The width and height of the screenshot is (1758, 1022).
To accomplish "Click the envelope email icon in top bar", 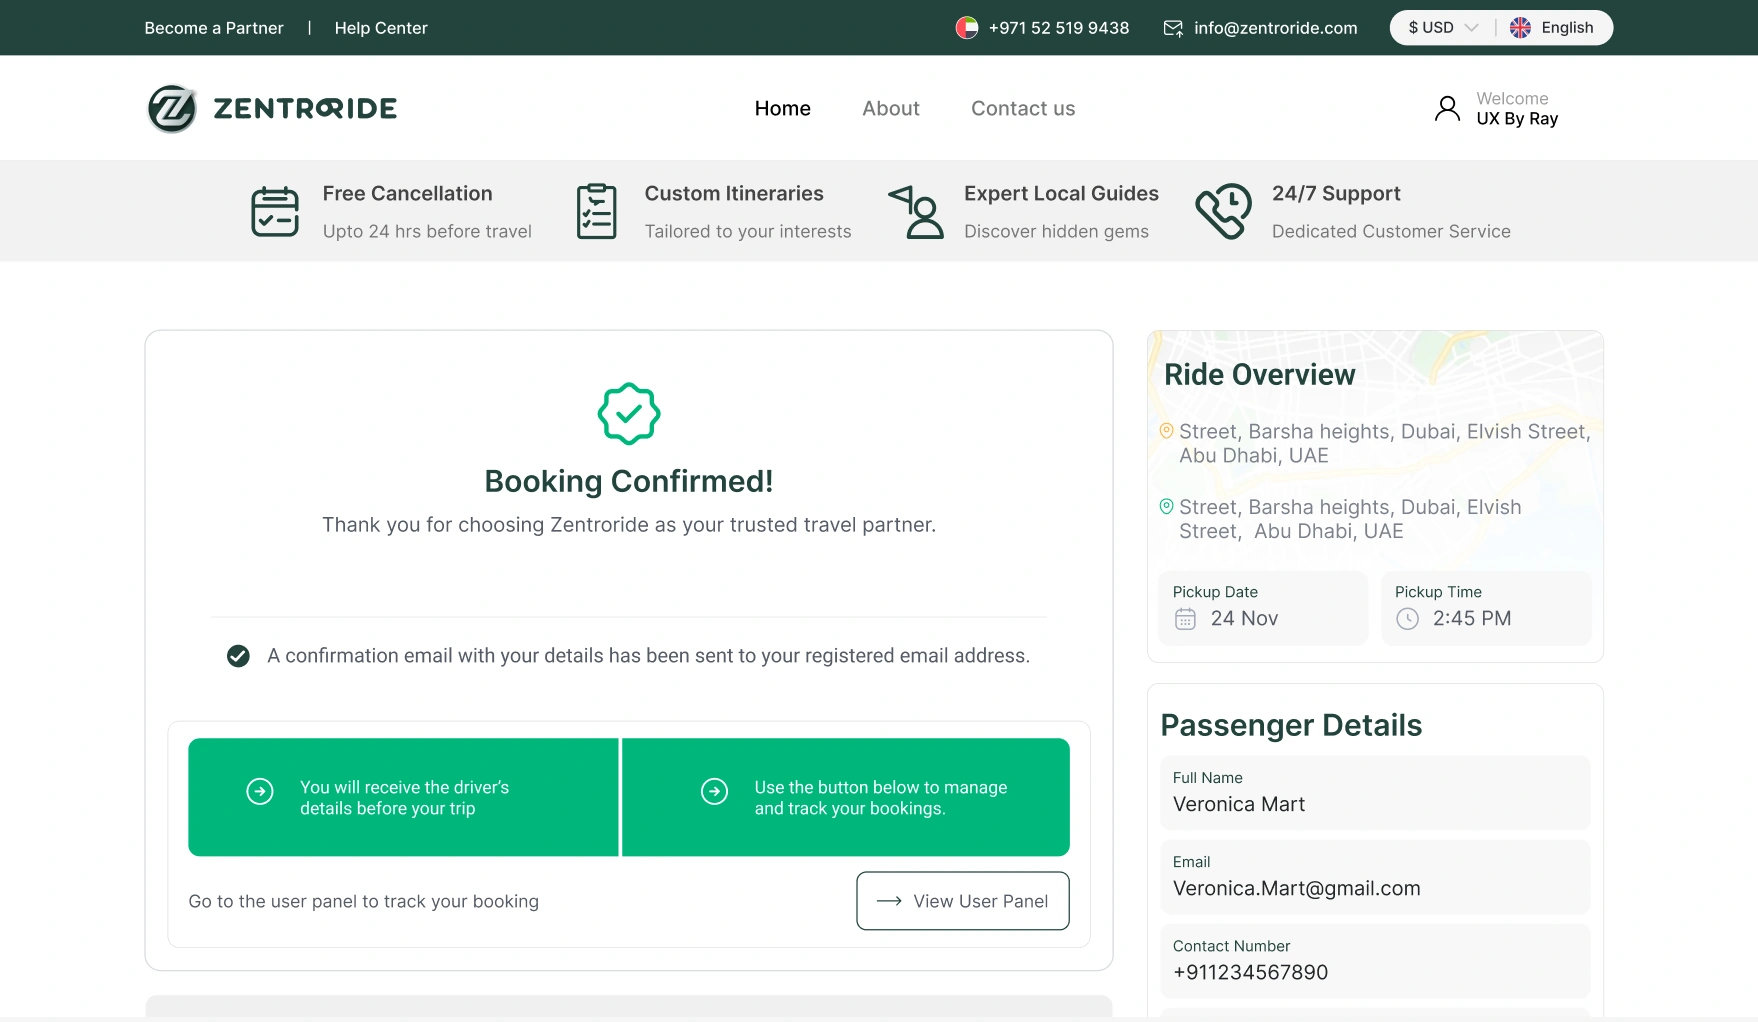I will coord(1173,28).
